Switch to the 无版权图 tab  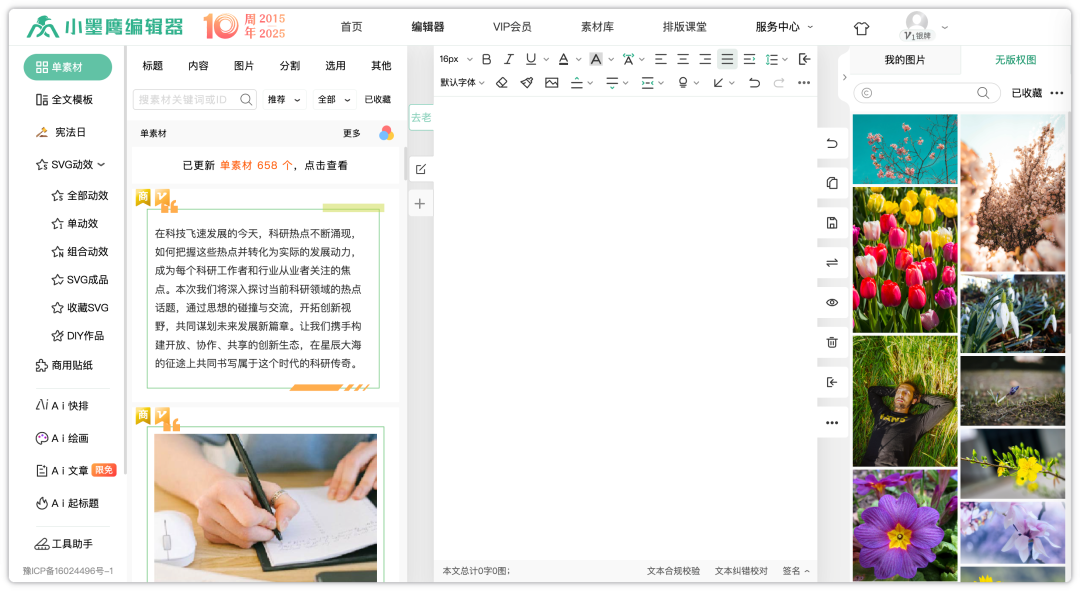click(x=1015, y=60)
